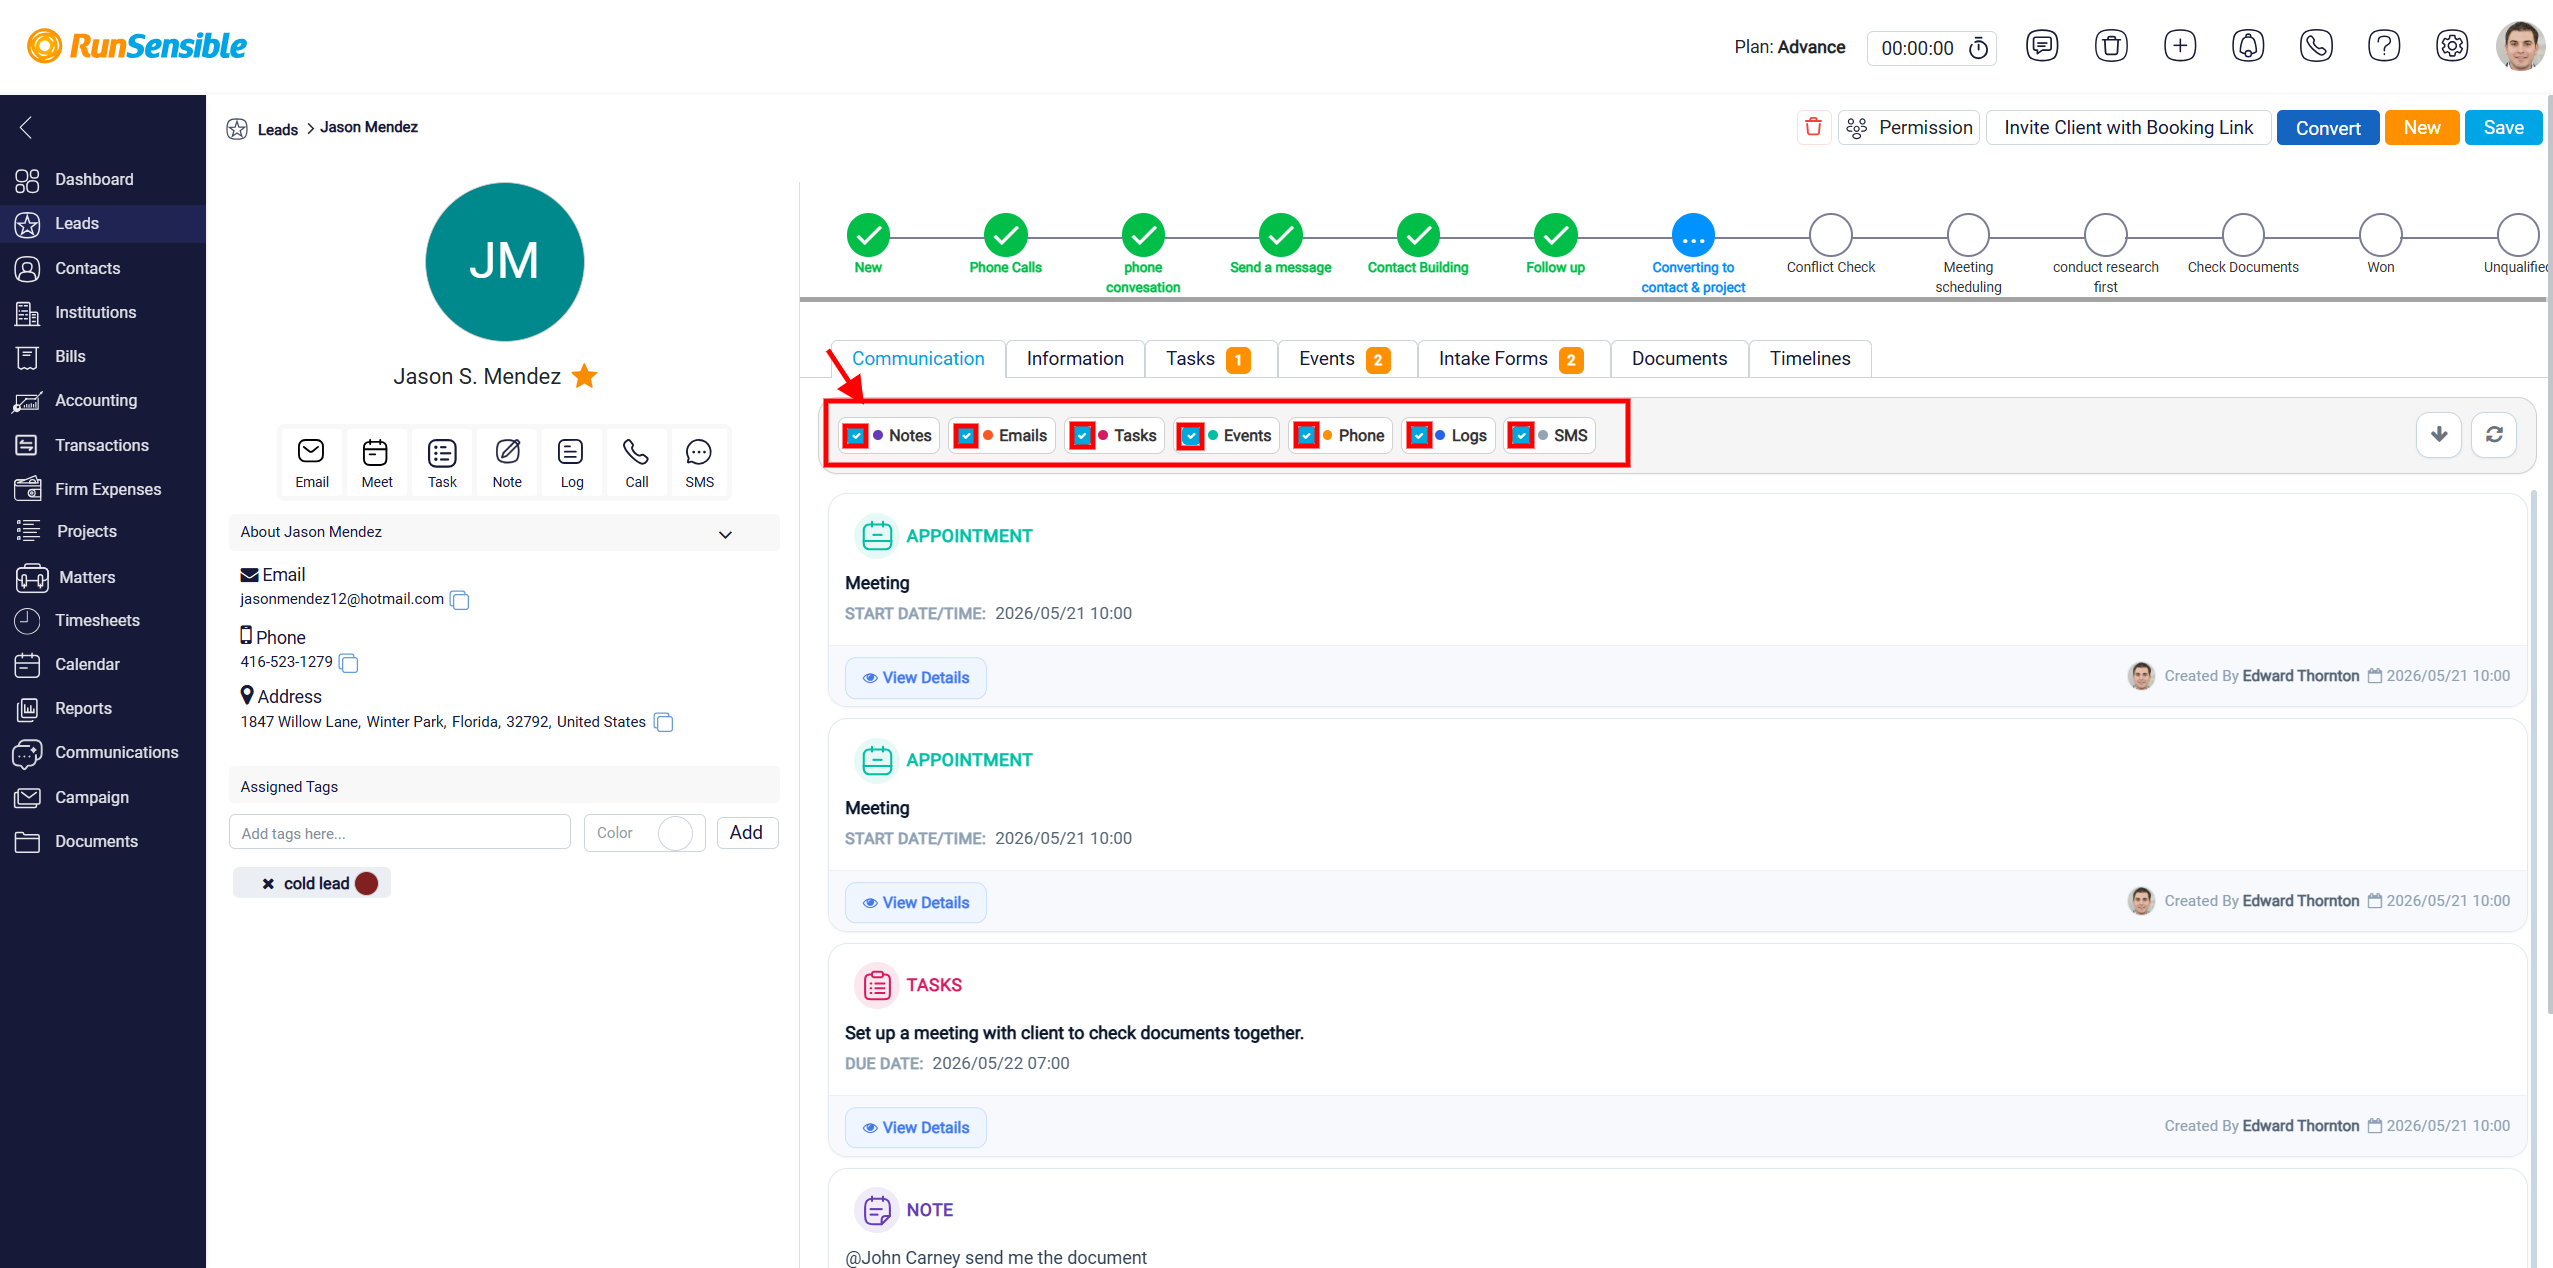The height and width of the screenshot is (1268, 2553).
Task: Click the red delete lead trash icon
Action: (1813, 128)
